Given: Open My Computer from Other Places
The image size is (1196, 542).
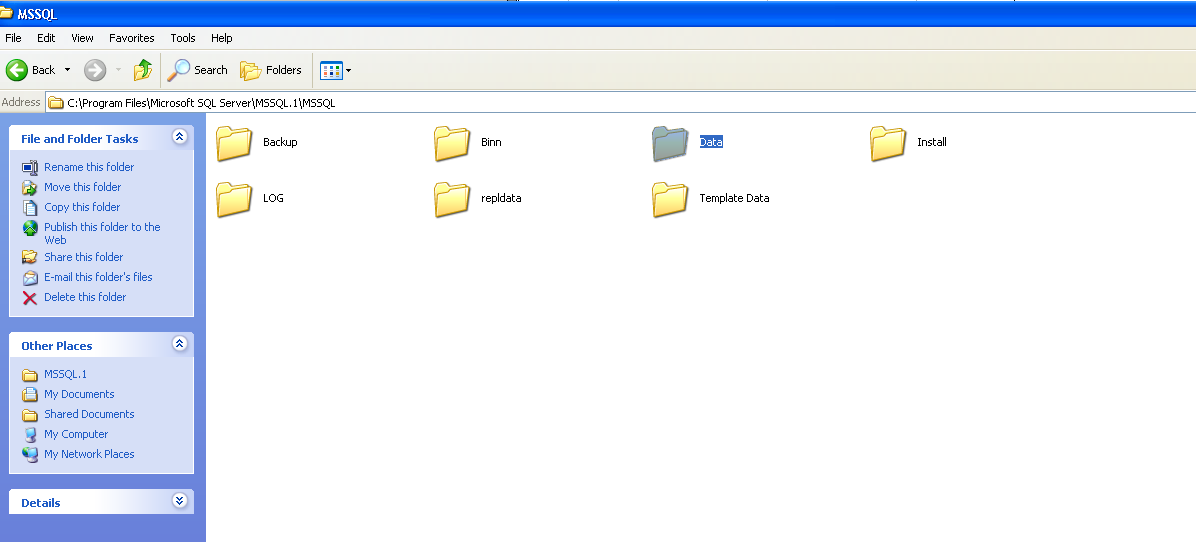Looking at the screenshot, I should (x=76, y=434).
